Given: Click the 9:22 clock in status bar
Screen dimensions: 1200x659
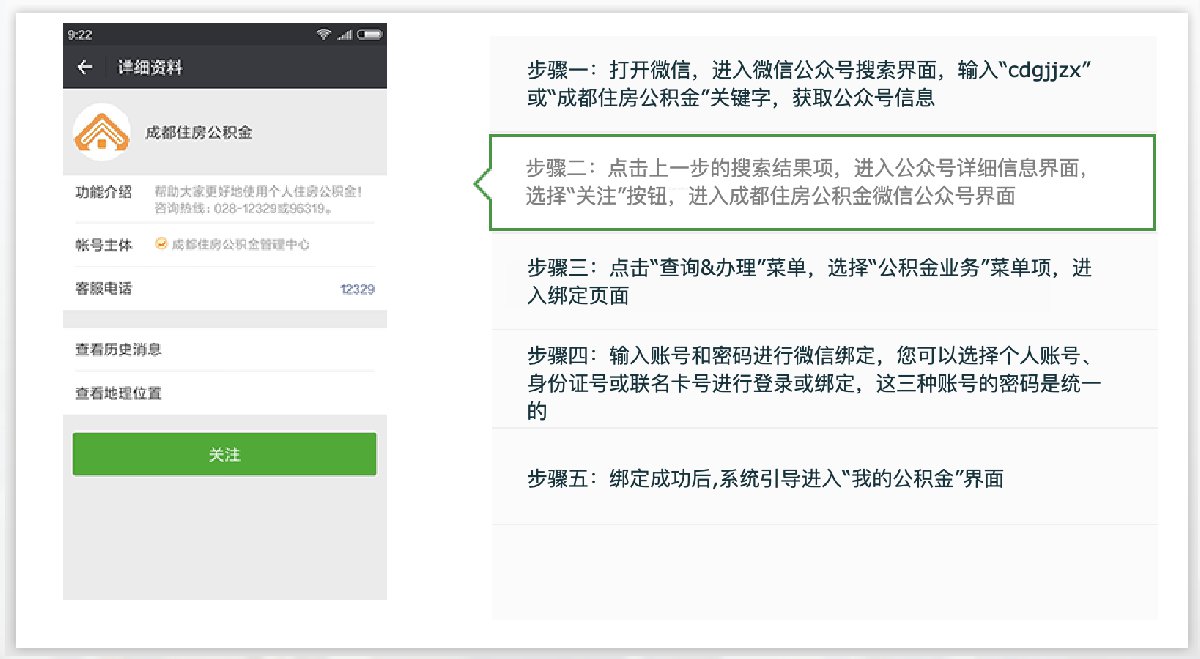Looking at the screenshot, I should pos(80,35).
